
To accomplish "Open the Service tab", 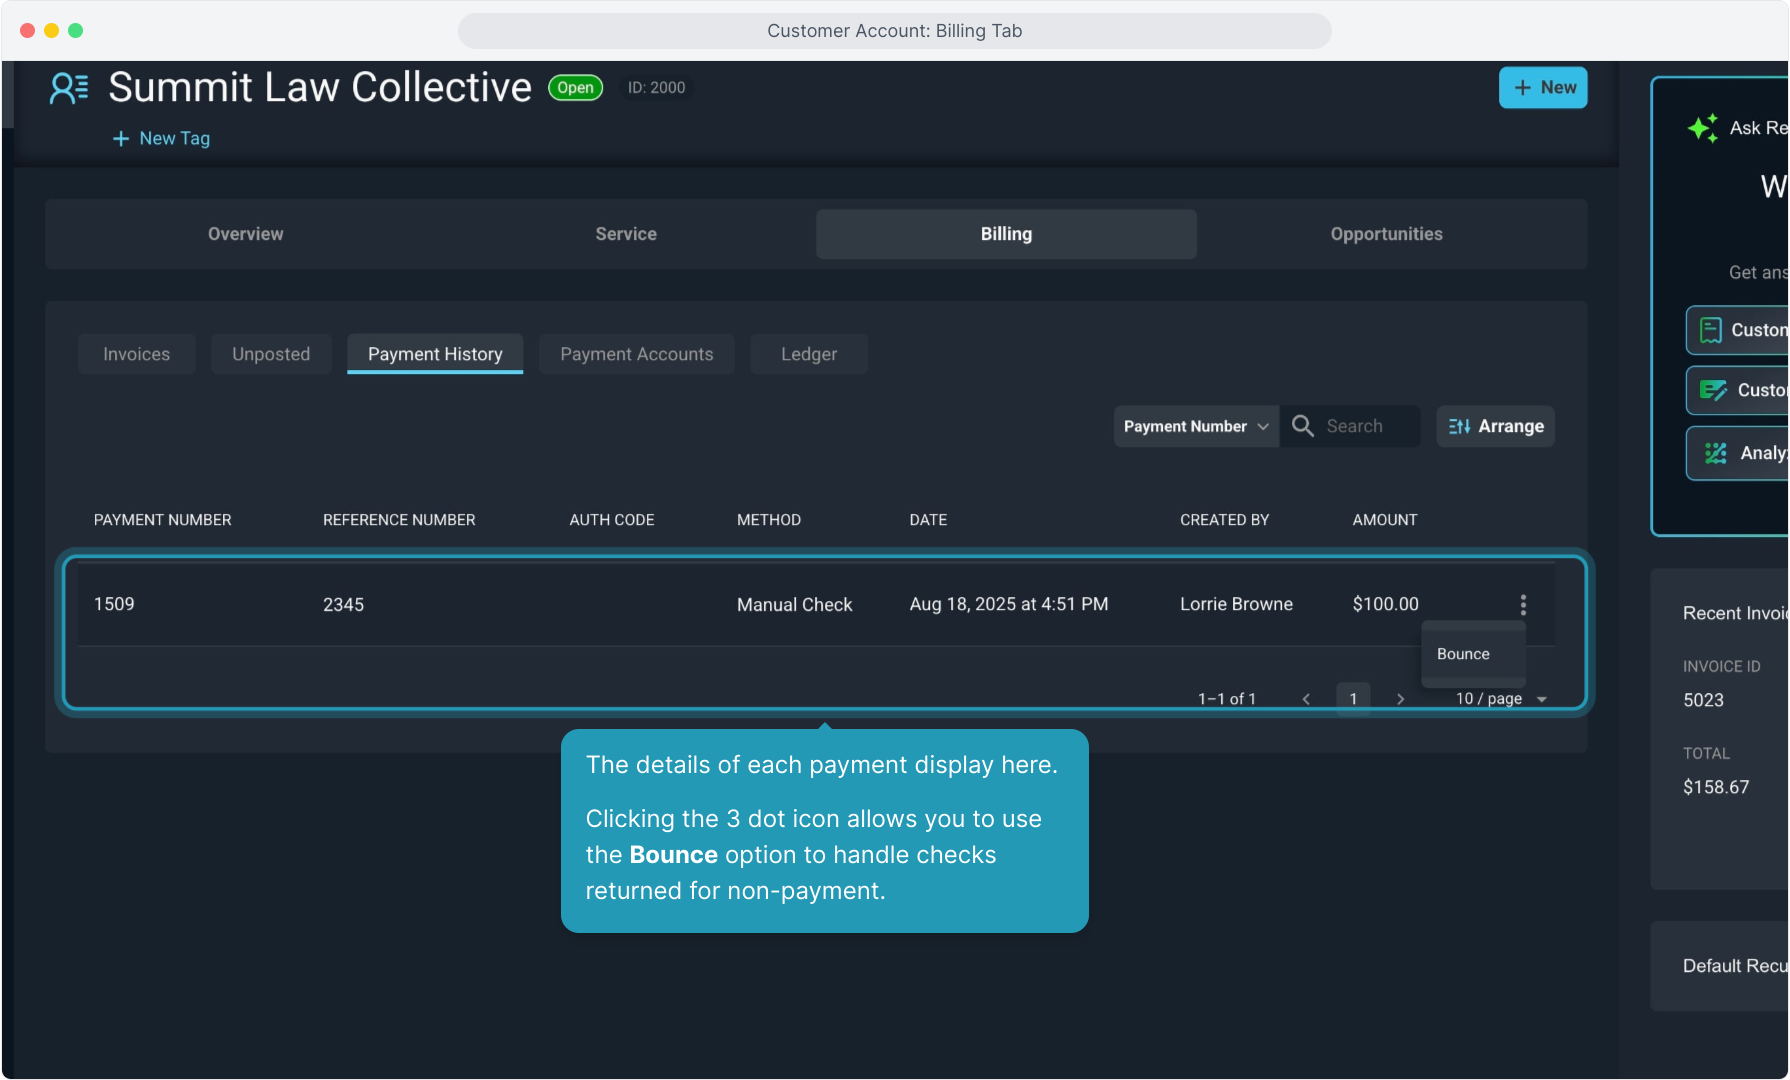I will (626, 234).
